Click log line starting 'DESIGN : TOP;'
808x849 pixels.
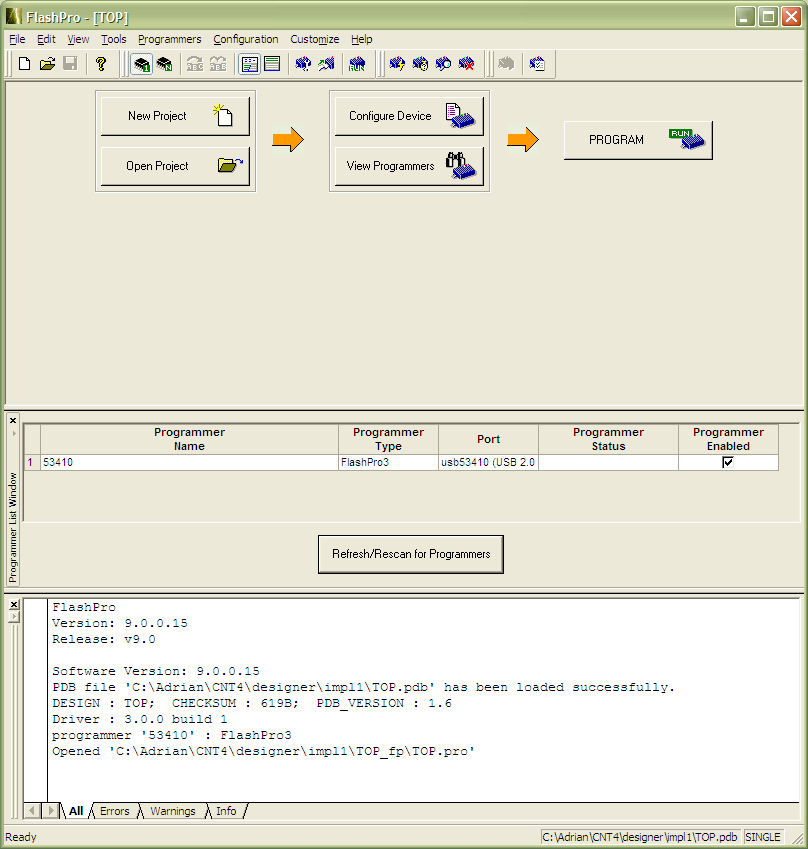[x=252, y=703]
